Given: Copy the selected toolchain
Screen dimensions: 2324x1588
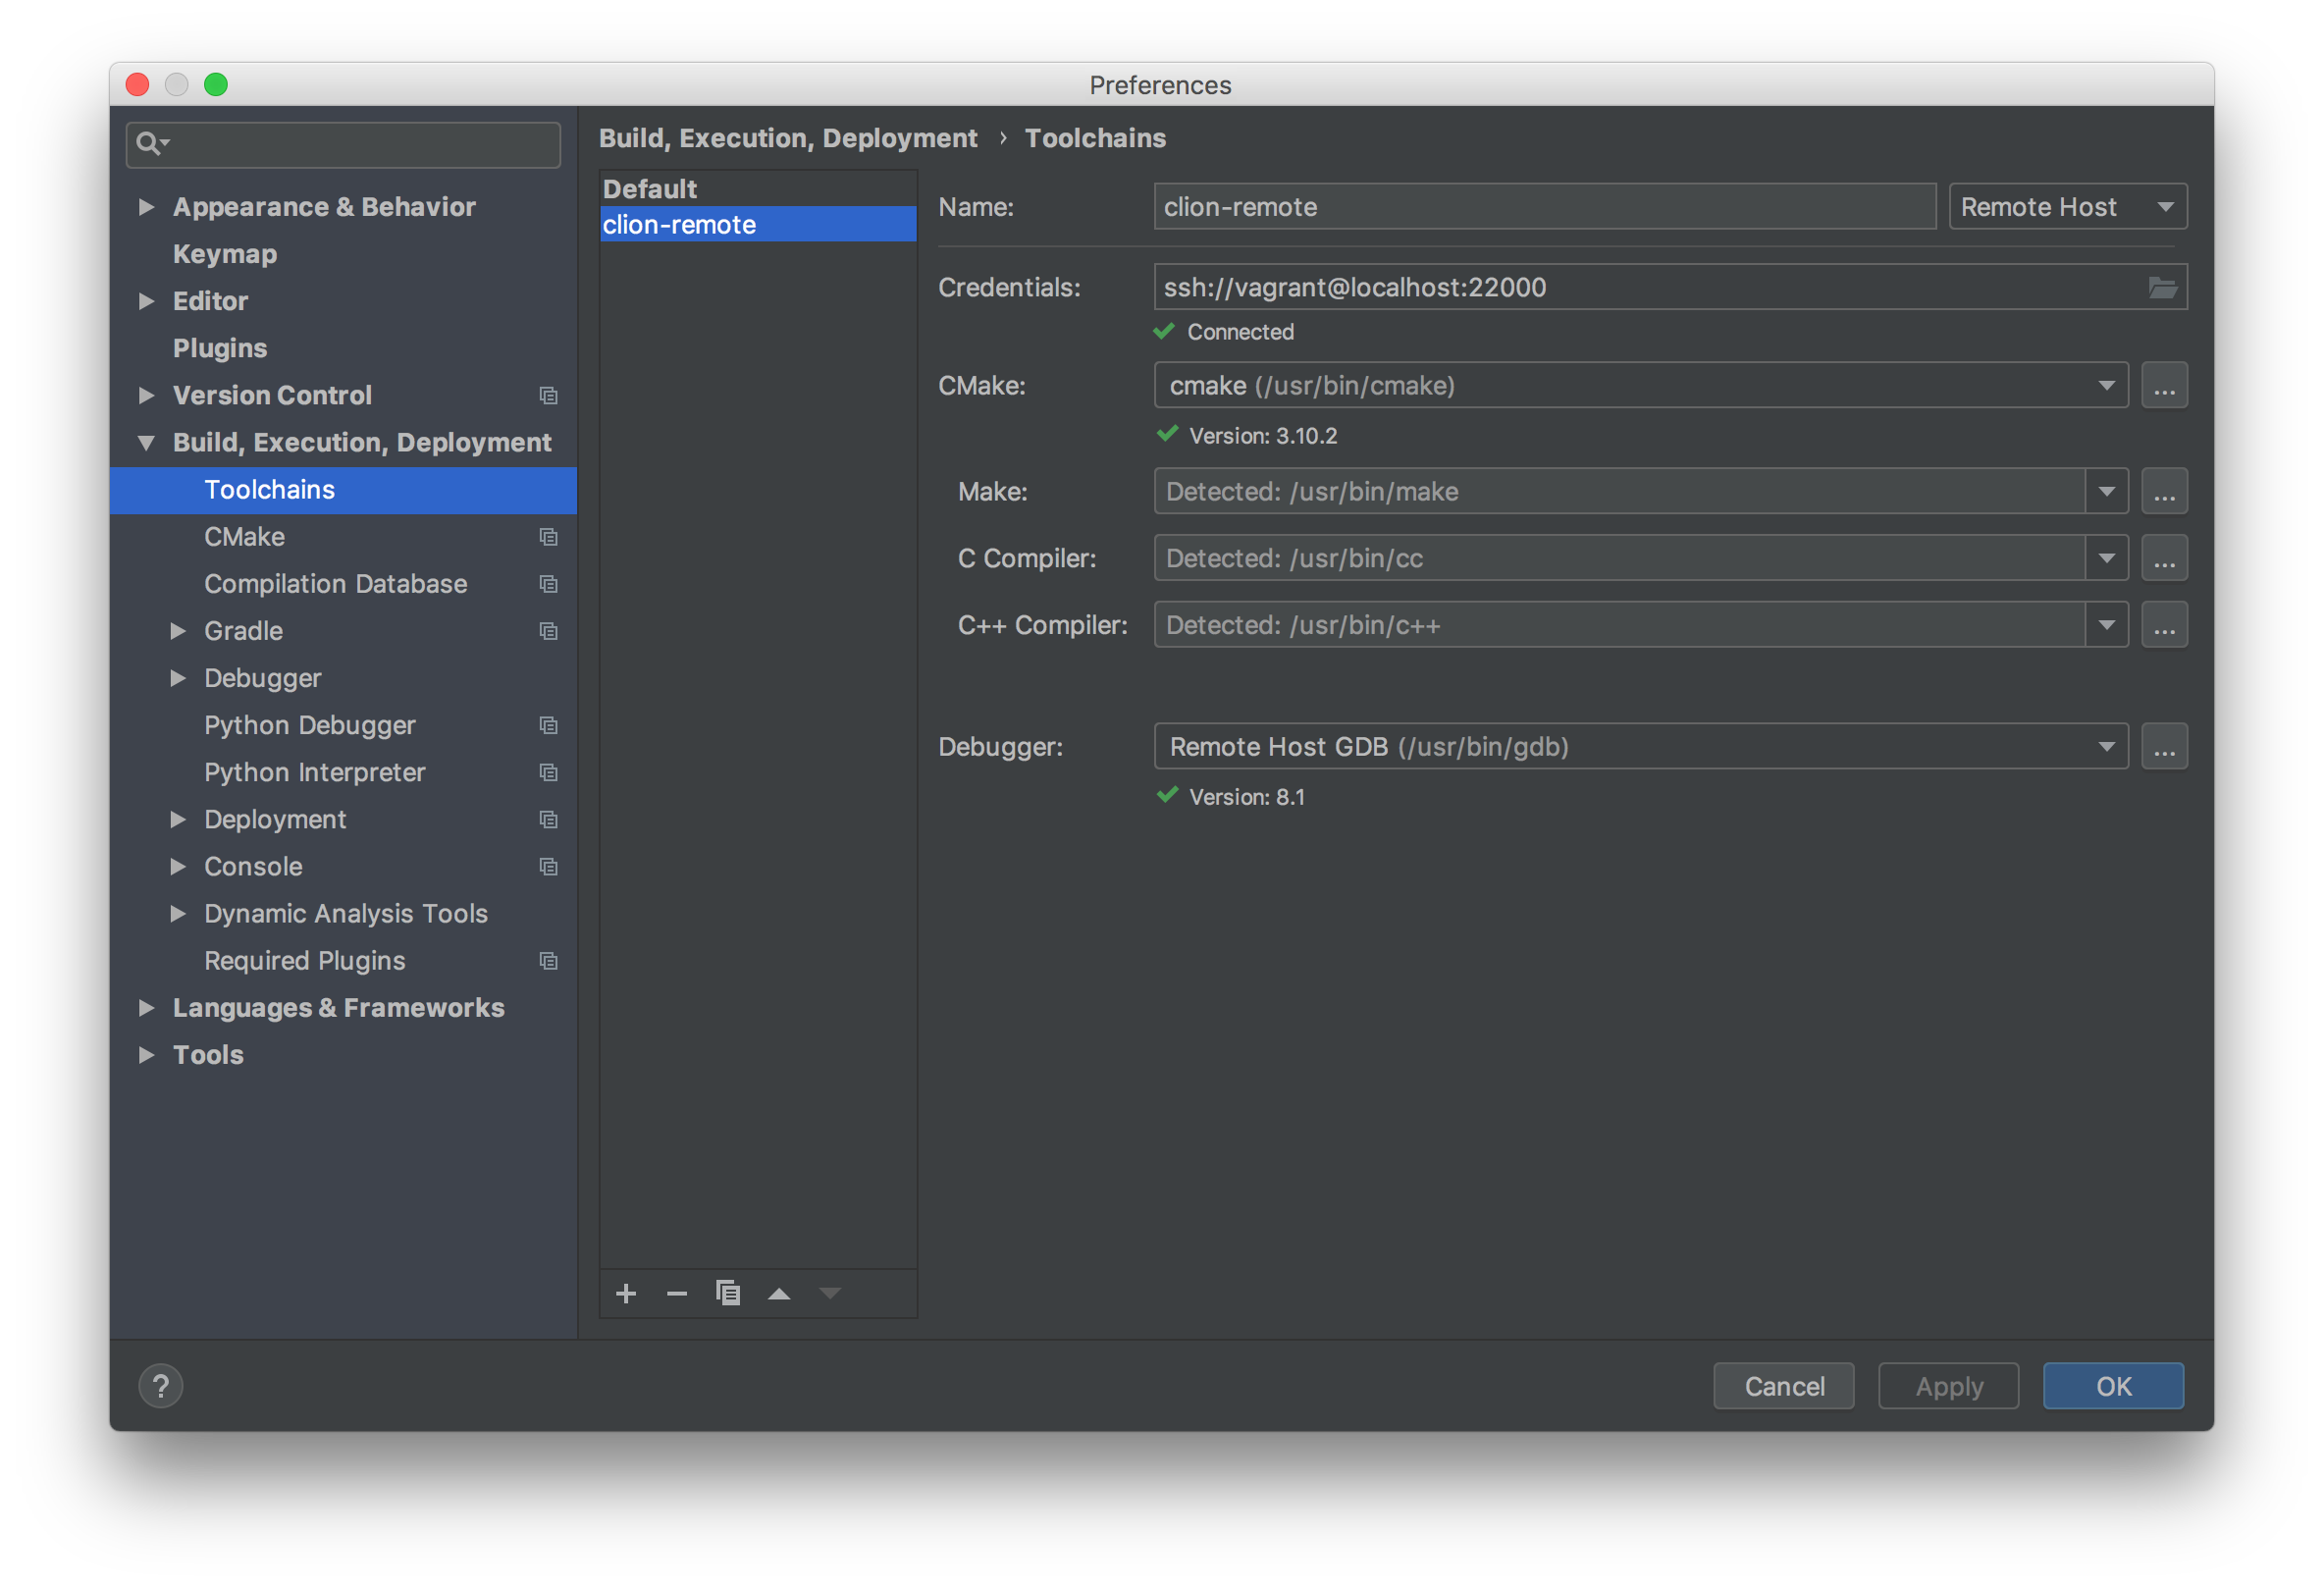Looking at the screenshot, I should 728,1294.
